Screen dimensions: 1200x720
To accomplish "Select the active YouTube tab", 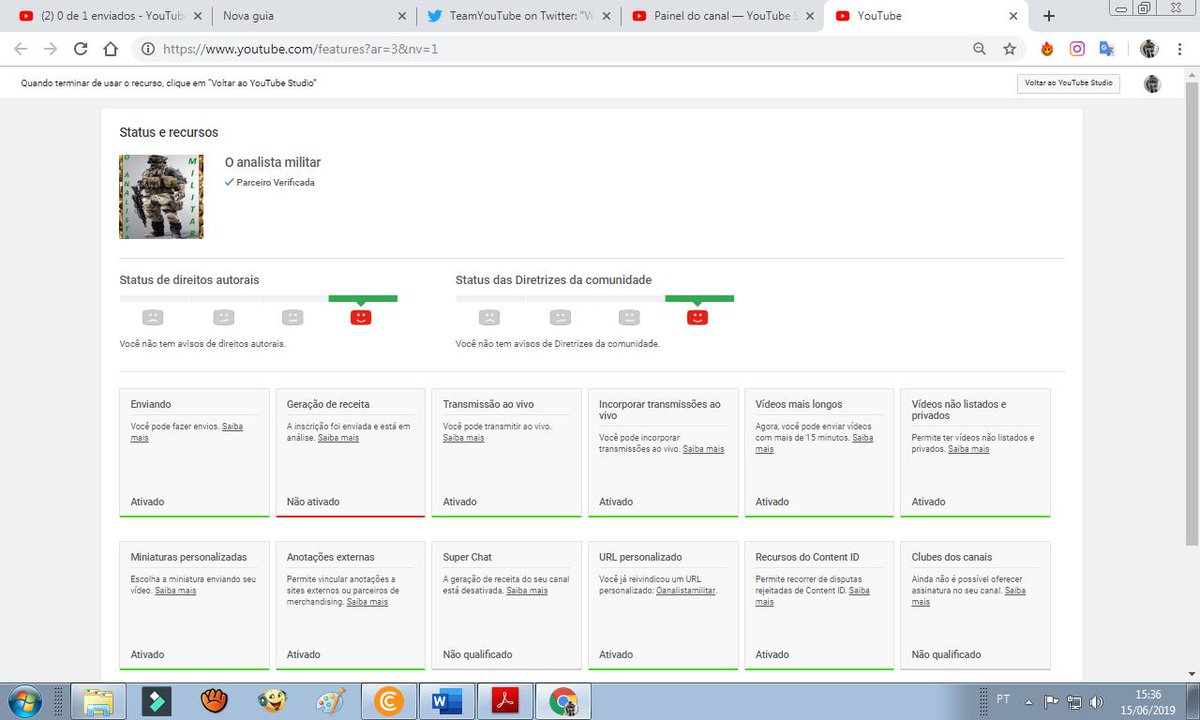I will click(925, 16).
